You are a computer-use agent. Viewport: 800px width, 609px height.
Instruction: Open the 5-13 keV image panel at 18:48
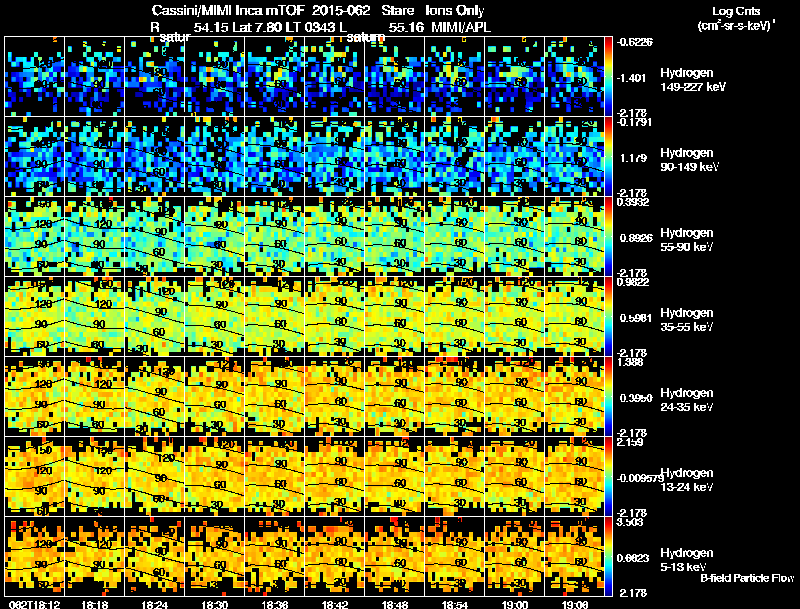click(395, 556)
